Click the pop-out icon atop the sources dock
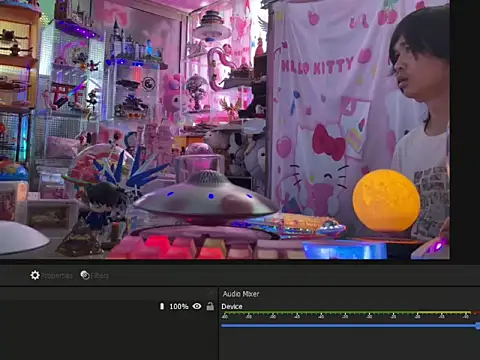480x360 pixels. pos(210,293)
